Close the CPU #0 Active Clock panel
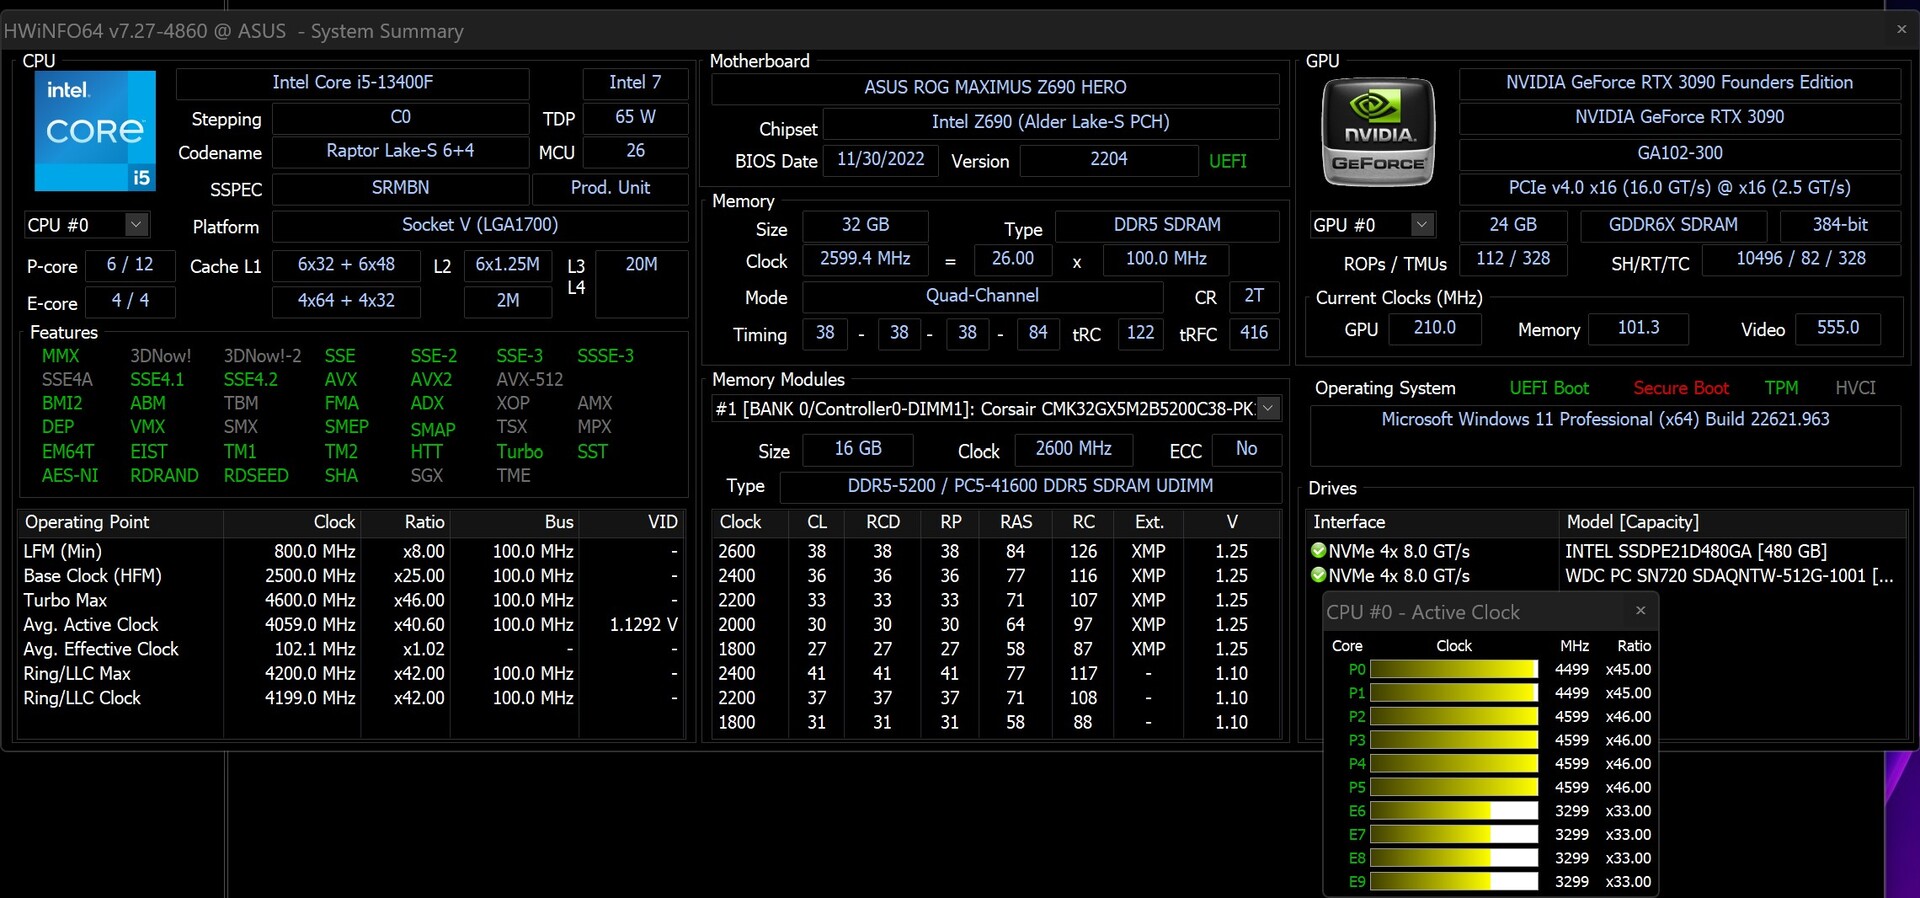This screenshot has height=898, width=1920. 1640,611
